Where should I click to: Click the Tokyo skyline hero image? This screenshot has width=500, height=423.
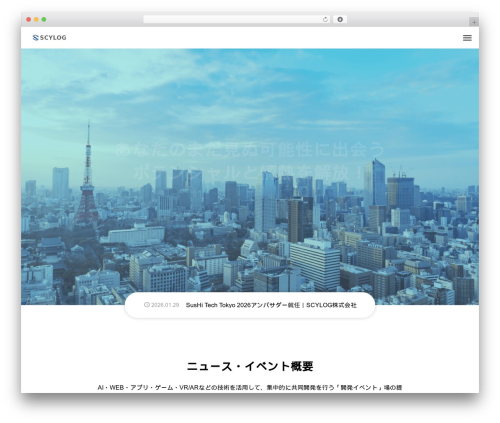click(x=250, y=177)
